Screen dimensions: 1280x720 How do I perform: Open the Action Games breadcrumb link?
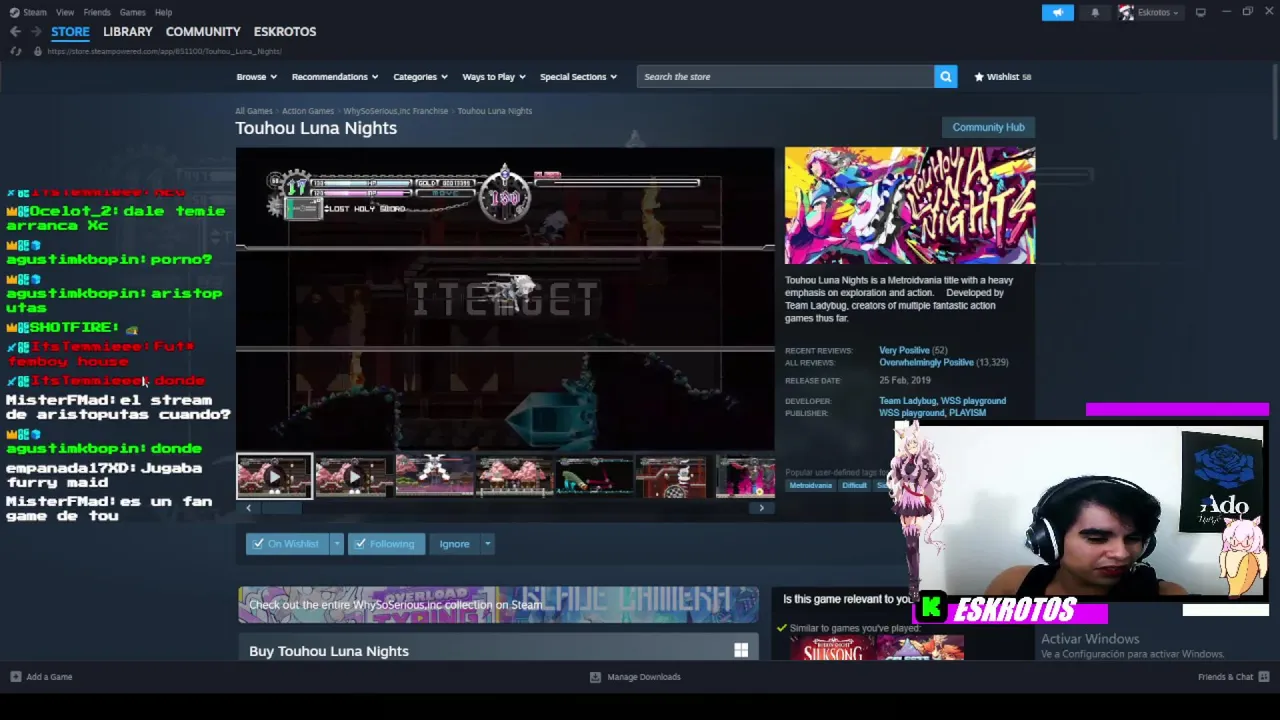click(308, 111)
